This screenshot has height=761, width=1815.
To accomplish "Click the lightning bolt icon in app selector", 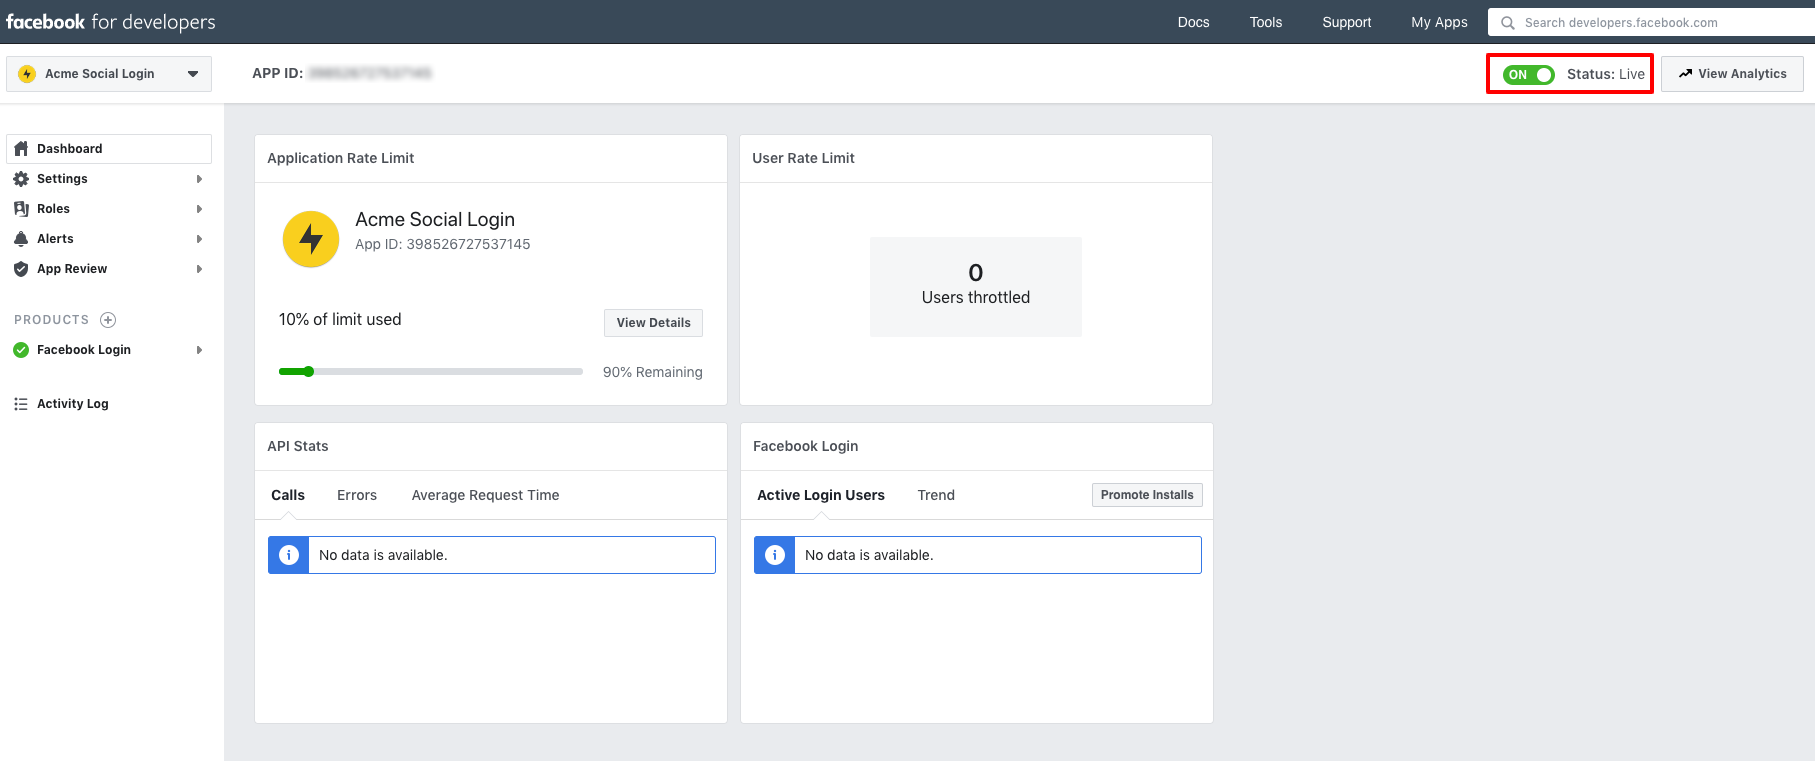I will (27, 74).
